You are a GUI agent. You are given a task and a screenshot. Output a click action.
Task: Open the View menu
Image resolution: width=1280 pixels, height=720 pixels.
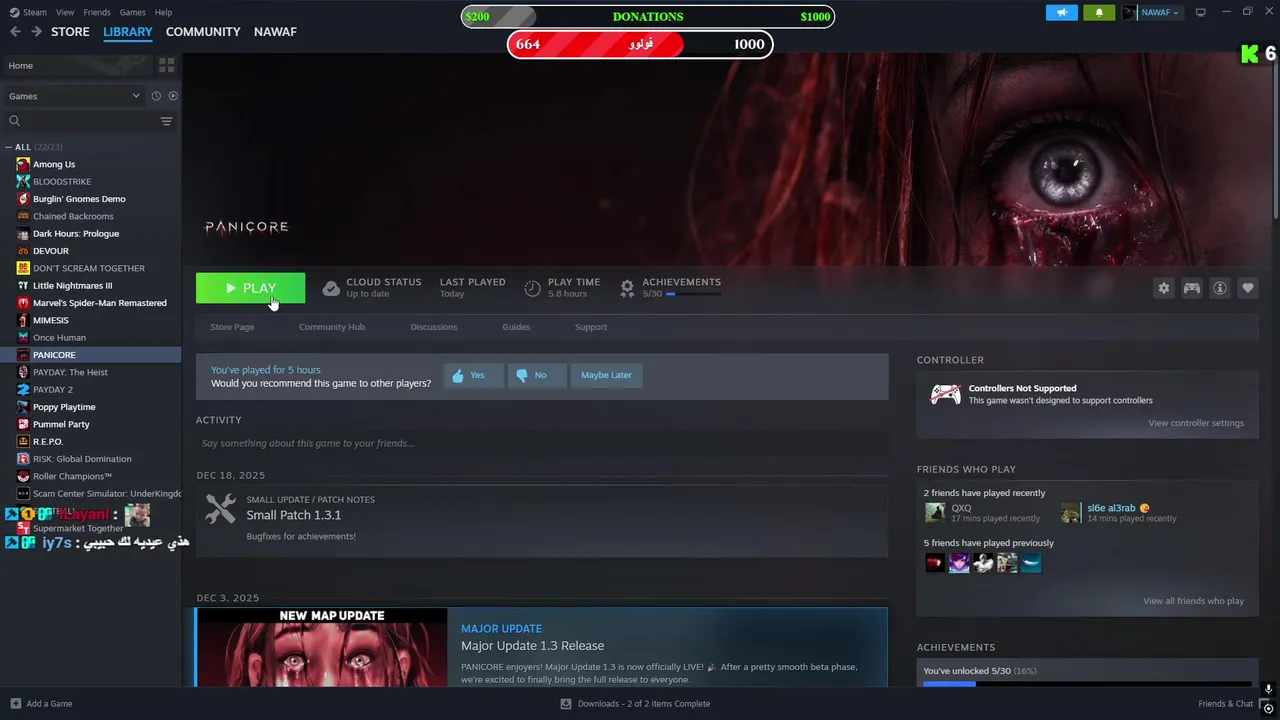tap(65, 12)
